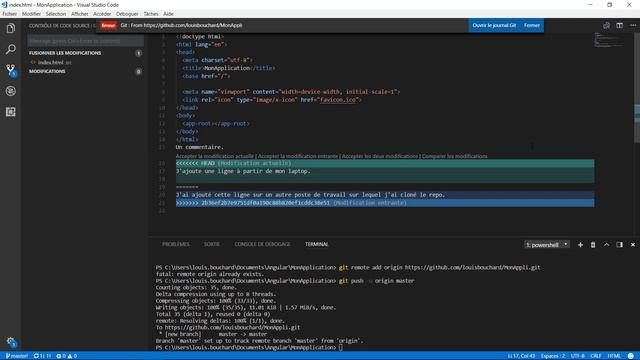Open the Aide menu

tap(168, 14)
